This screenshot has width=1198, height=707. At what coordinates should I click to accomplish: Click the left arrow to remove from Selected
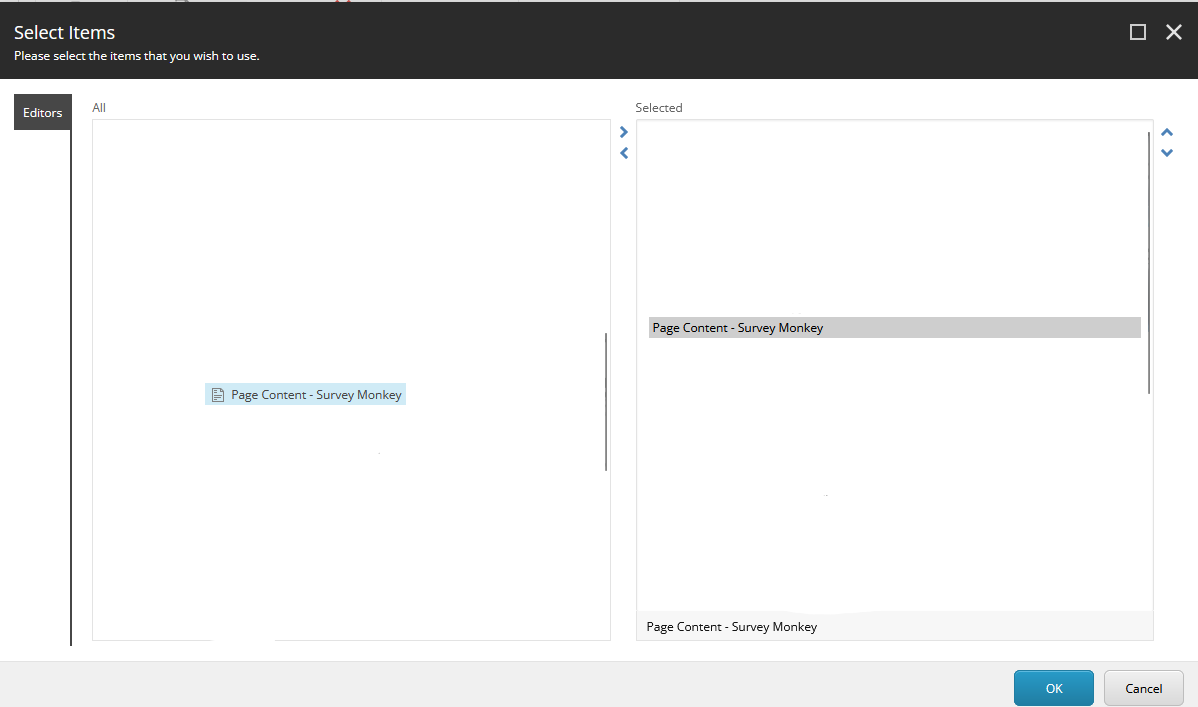tap(623, 152)
